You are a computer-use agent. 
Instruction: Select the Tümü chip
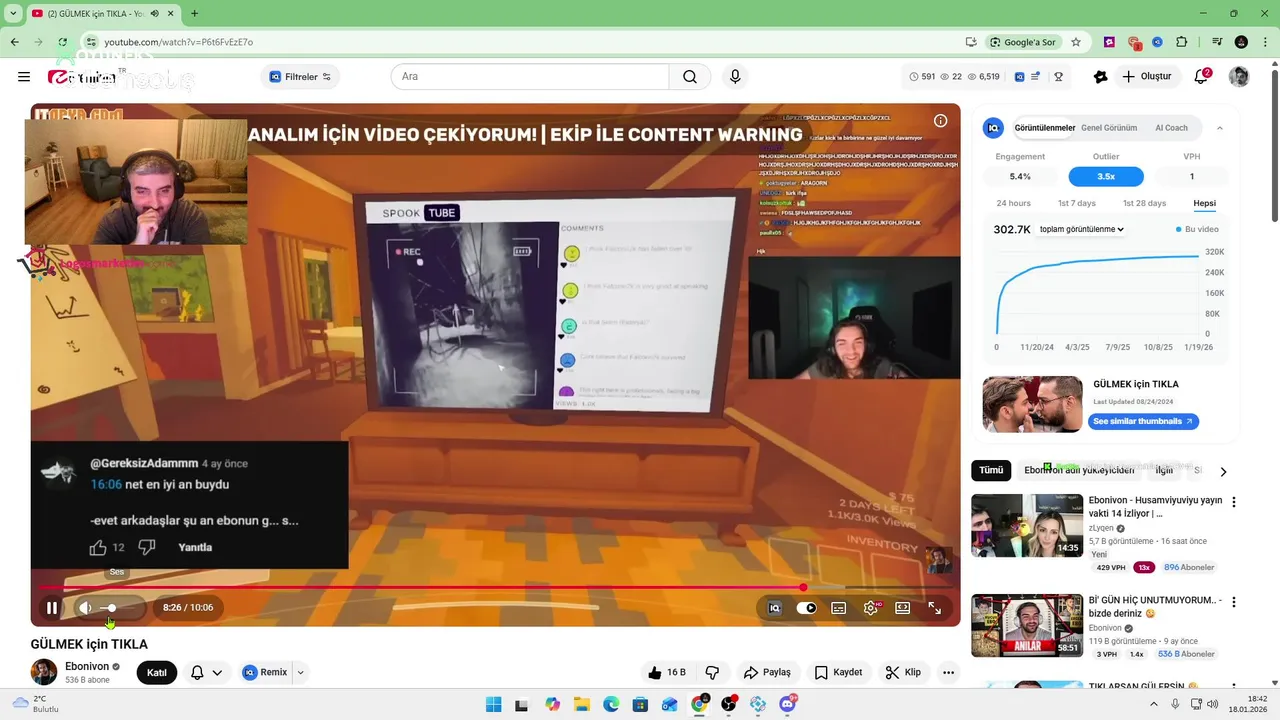(x=991, y=470)
